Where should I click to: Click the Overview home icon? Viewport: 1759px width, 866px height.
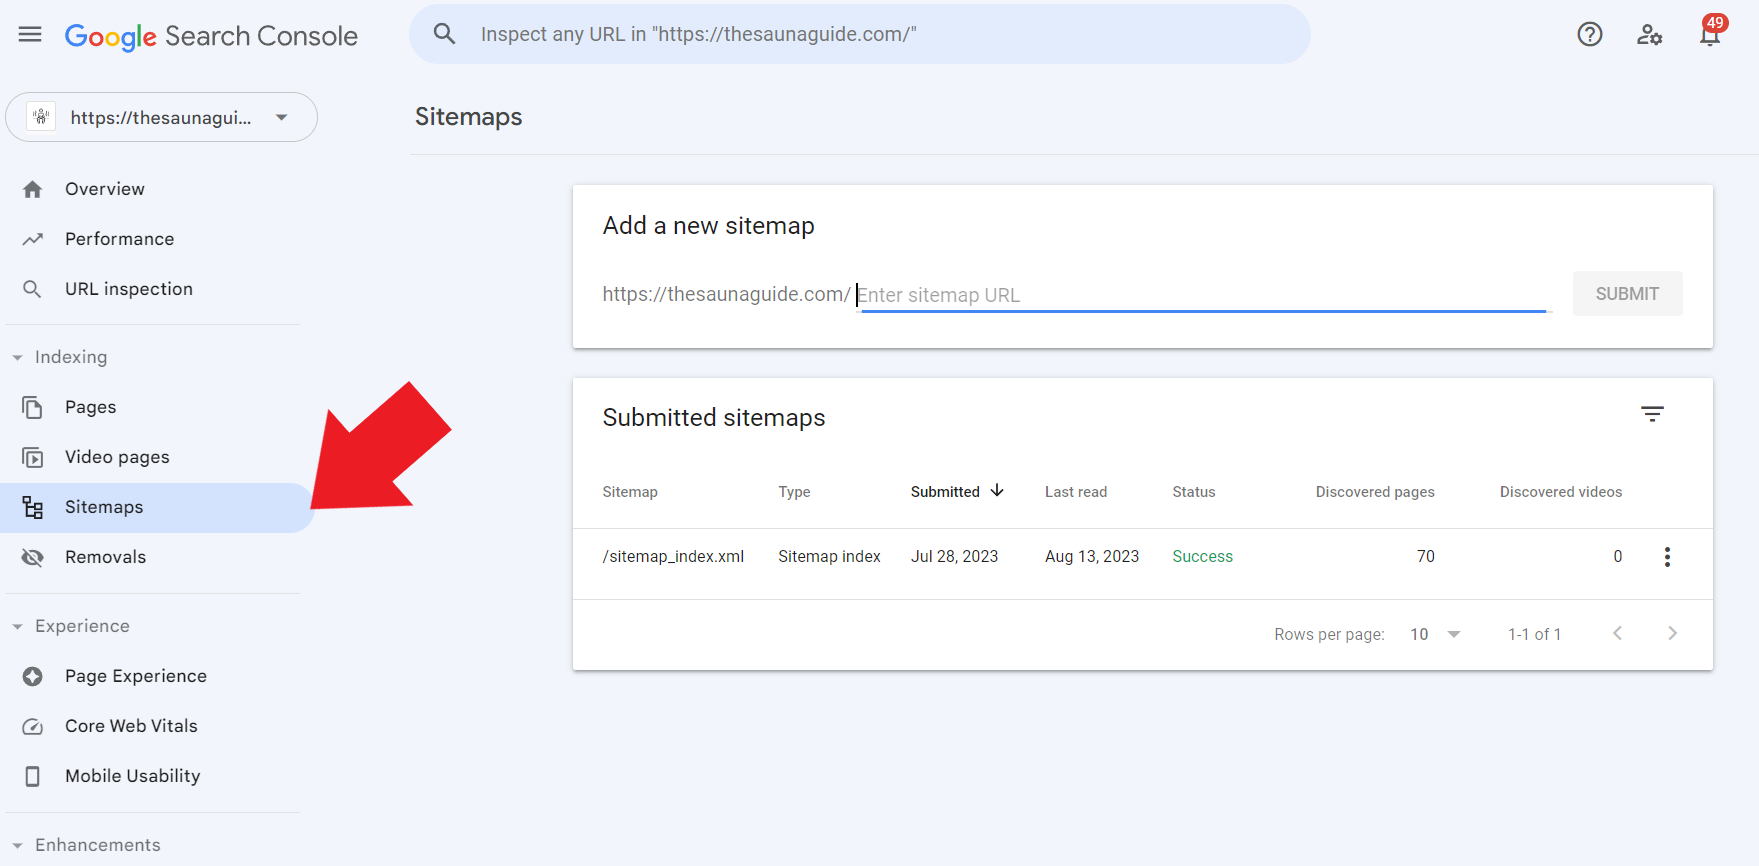tap(33, 189)
